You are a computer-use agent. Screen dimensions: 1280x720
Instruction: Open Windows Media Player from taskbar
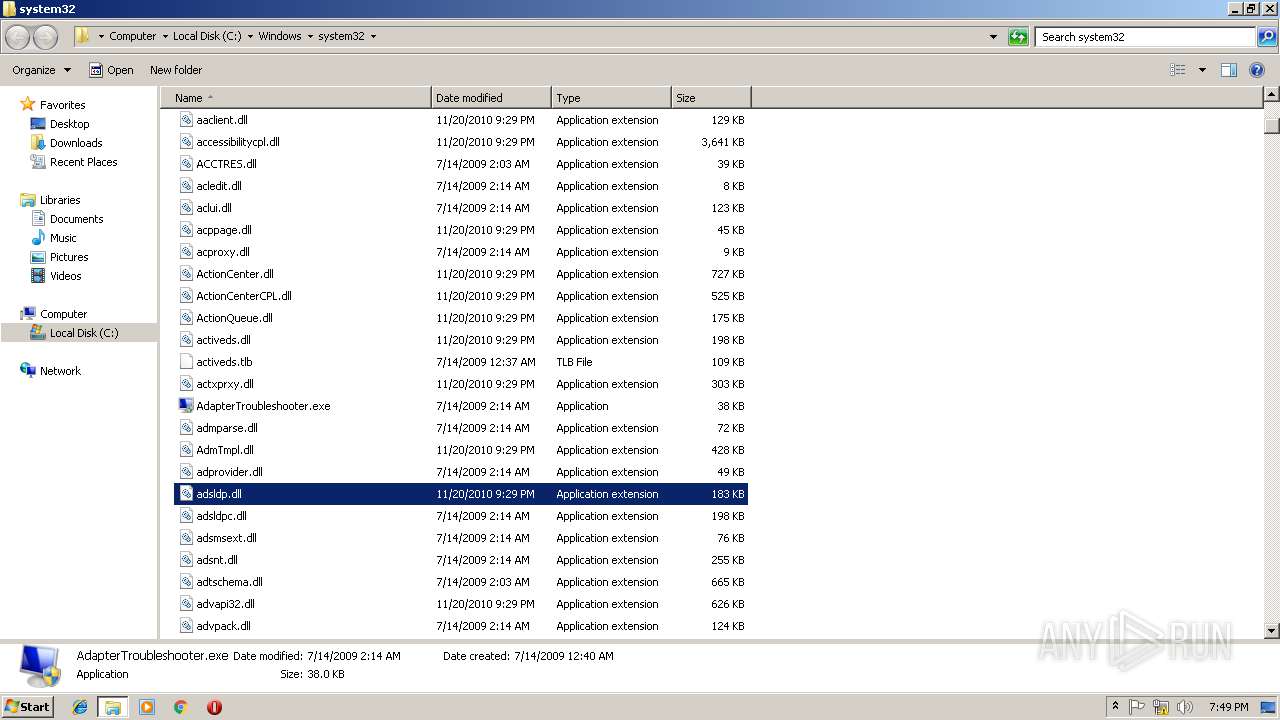coord(147,707)
